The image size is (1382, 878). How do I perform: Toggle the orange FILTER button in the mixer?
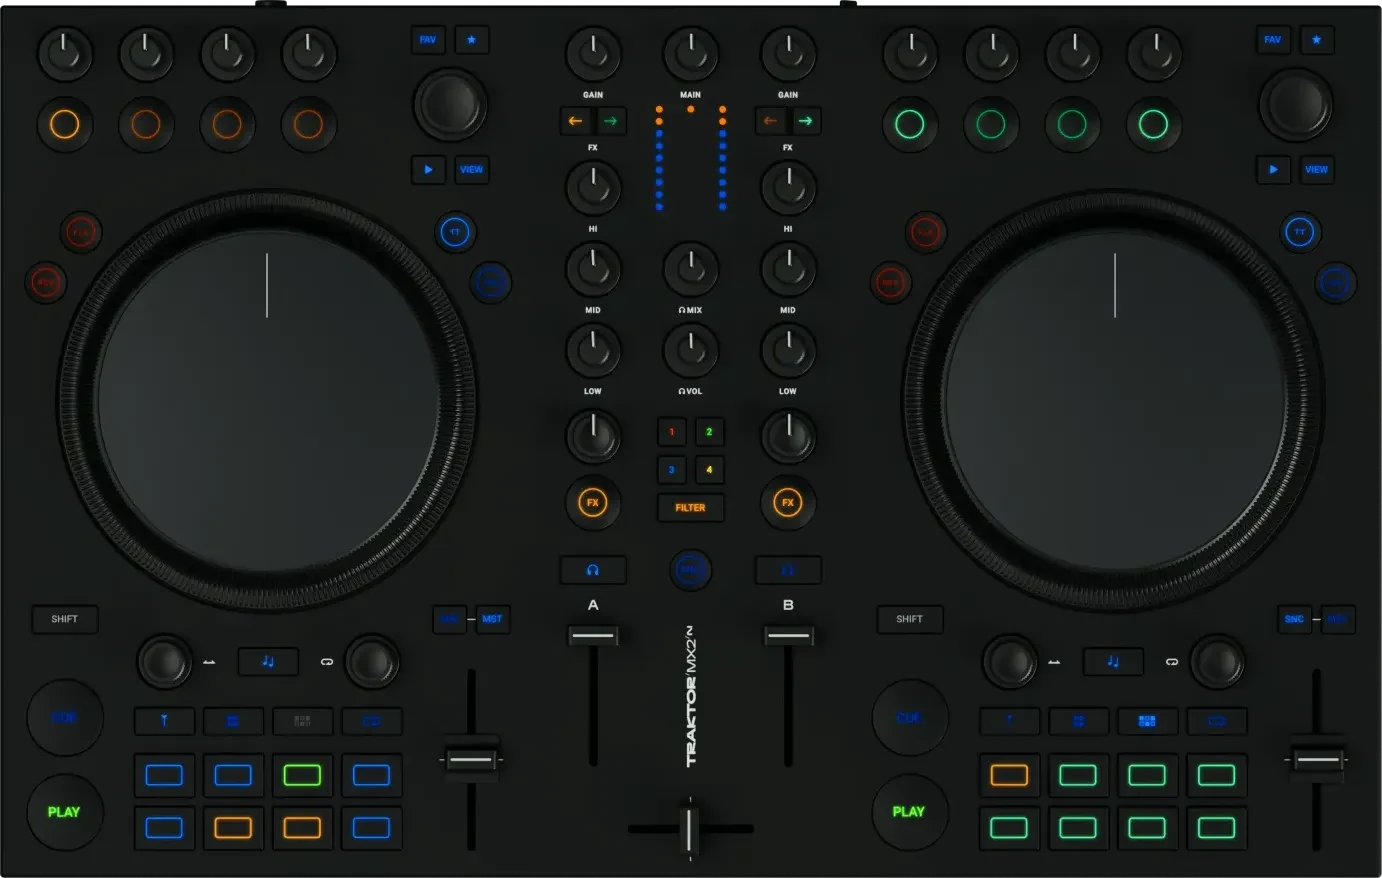click(x=690, y=508)
